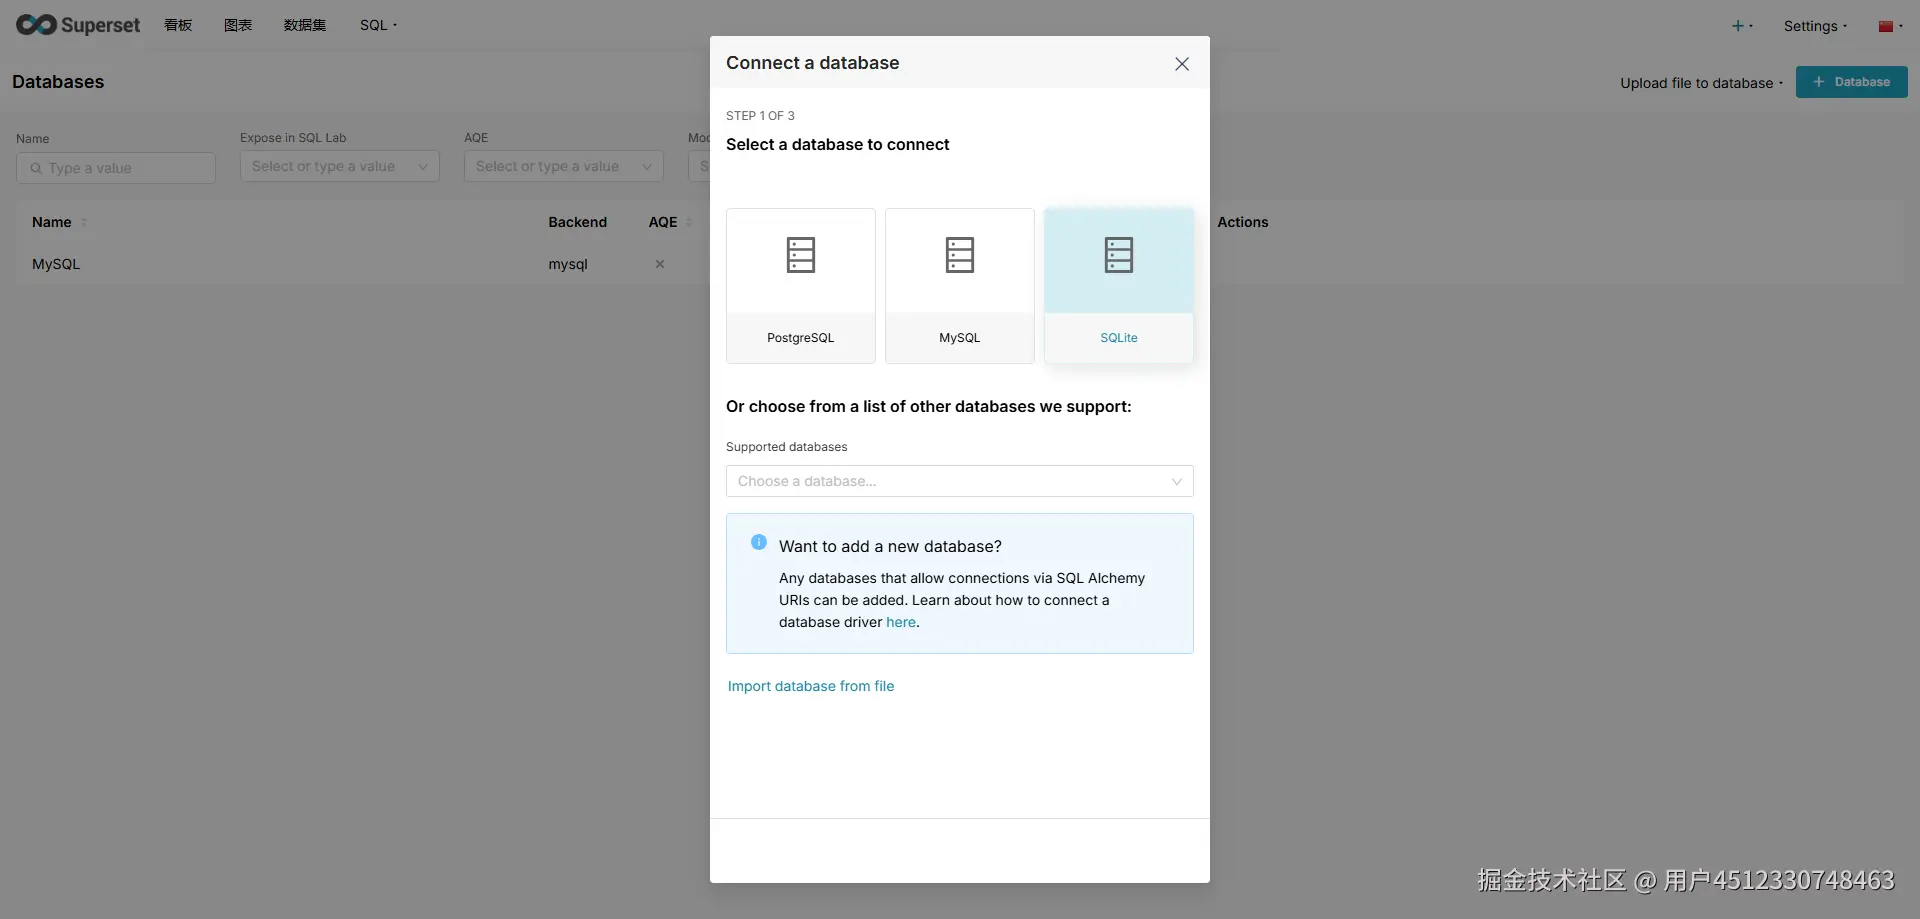Open the SQL menu
The image size is (1920, 919).
377,25
